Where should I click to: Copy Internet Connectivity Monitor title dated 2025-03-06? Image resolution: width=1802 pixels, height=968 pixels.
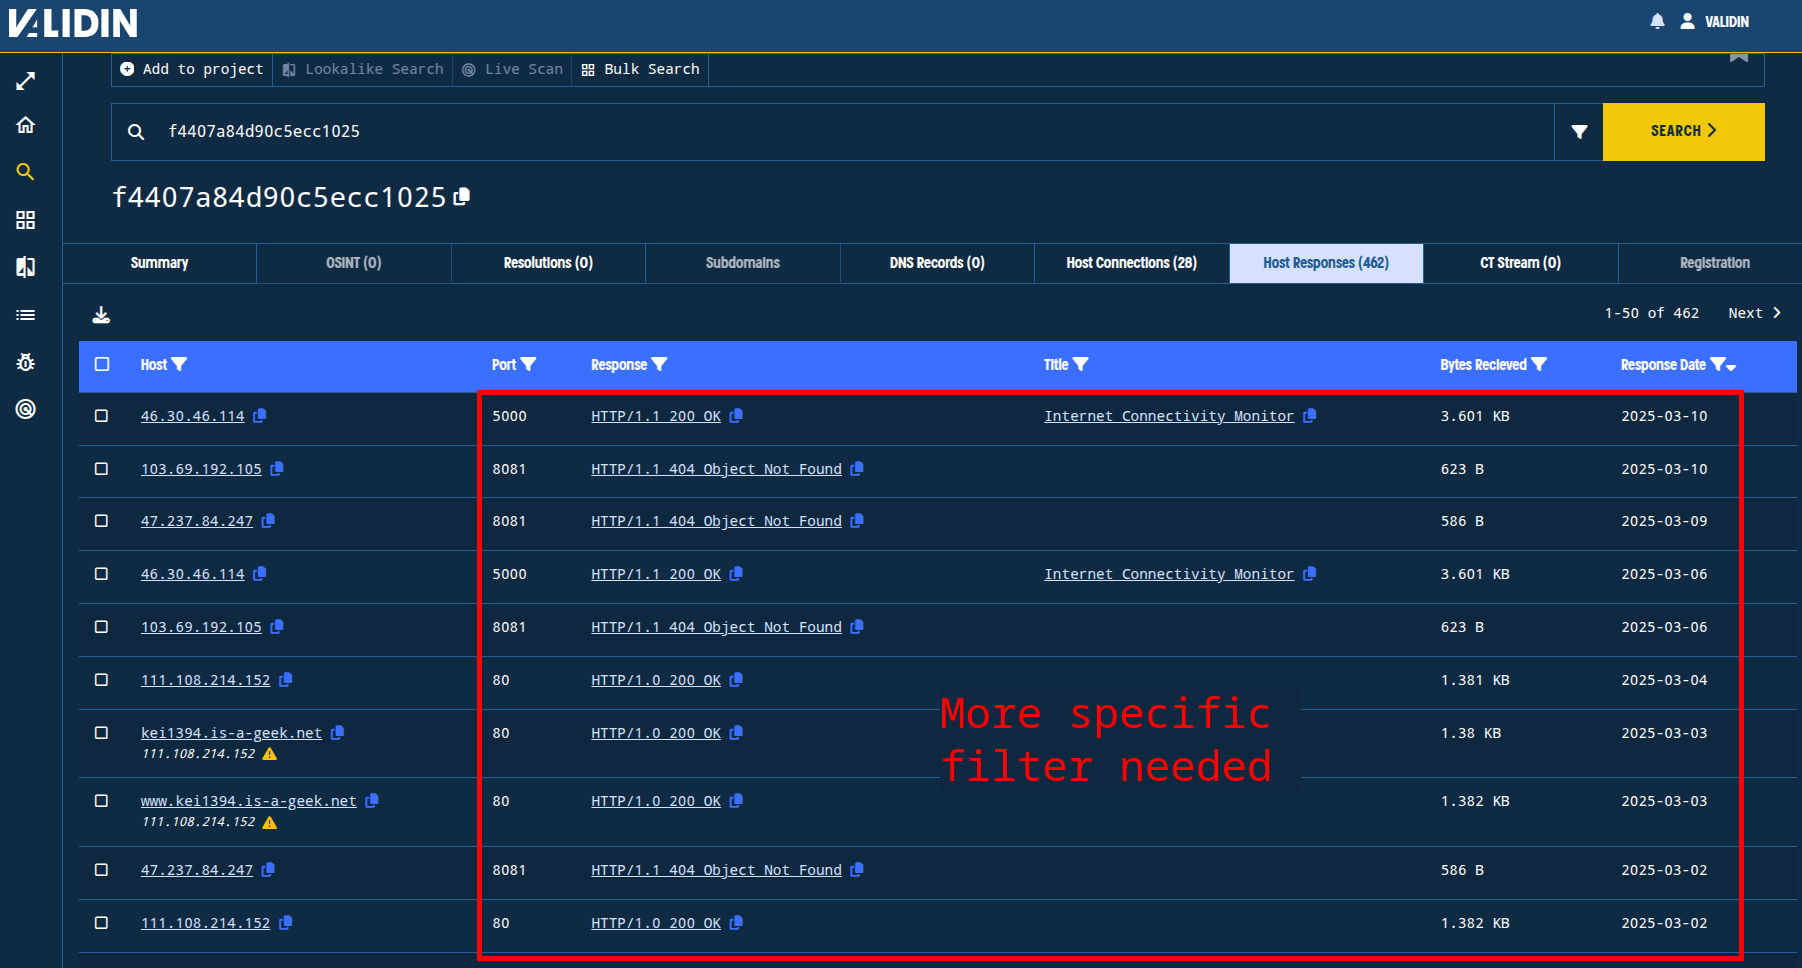(1309, 574)
